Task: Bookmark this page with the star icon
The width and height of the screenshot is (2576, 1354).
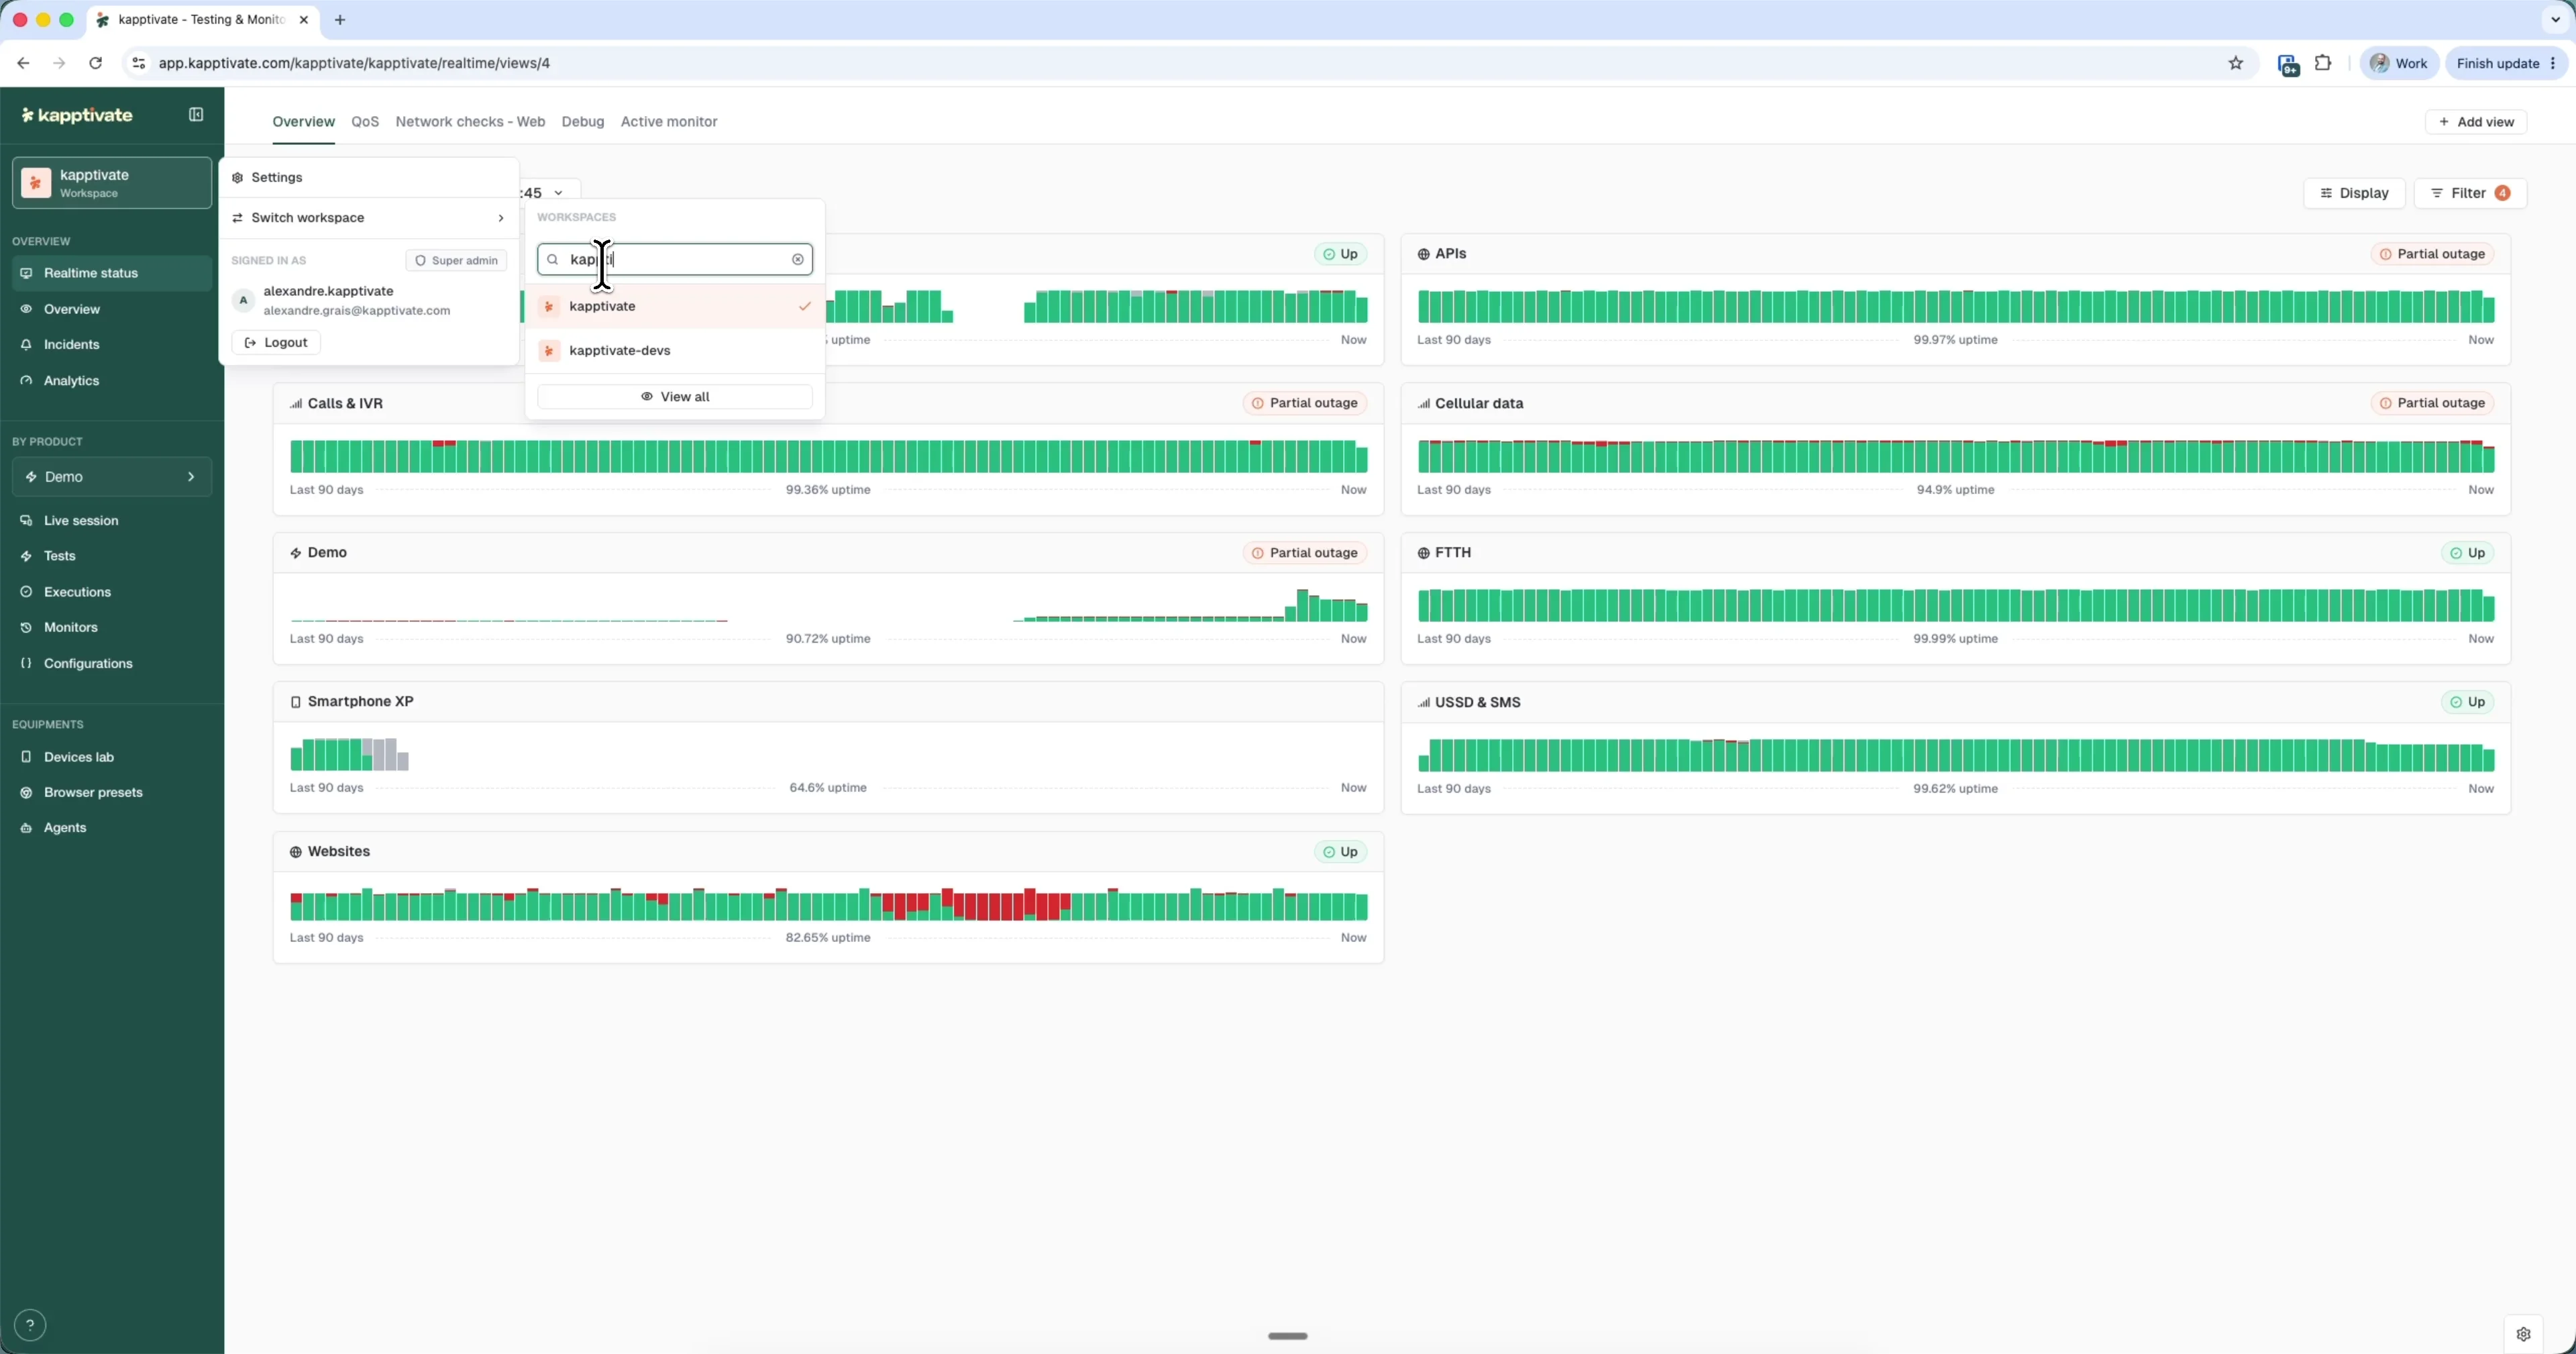Action: pos(2236,63)
